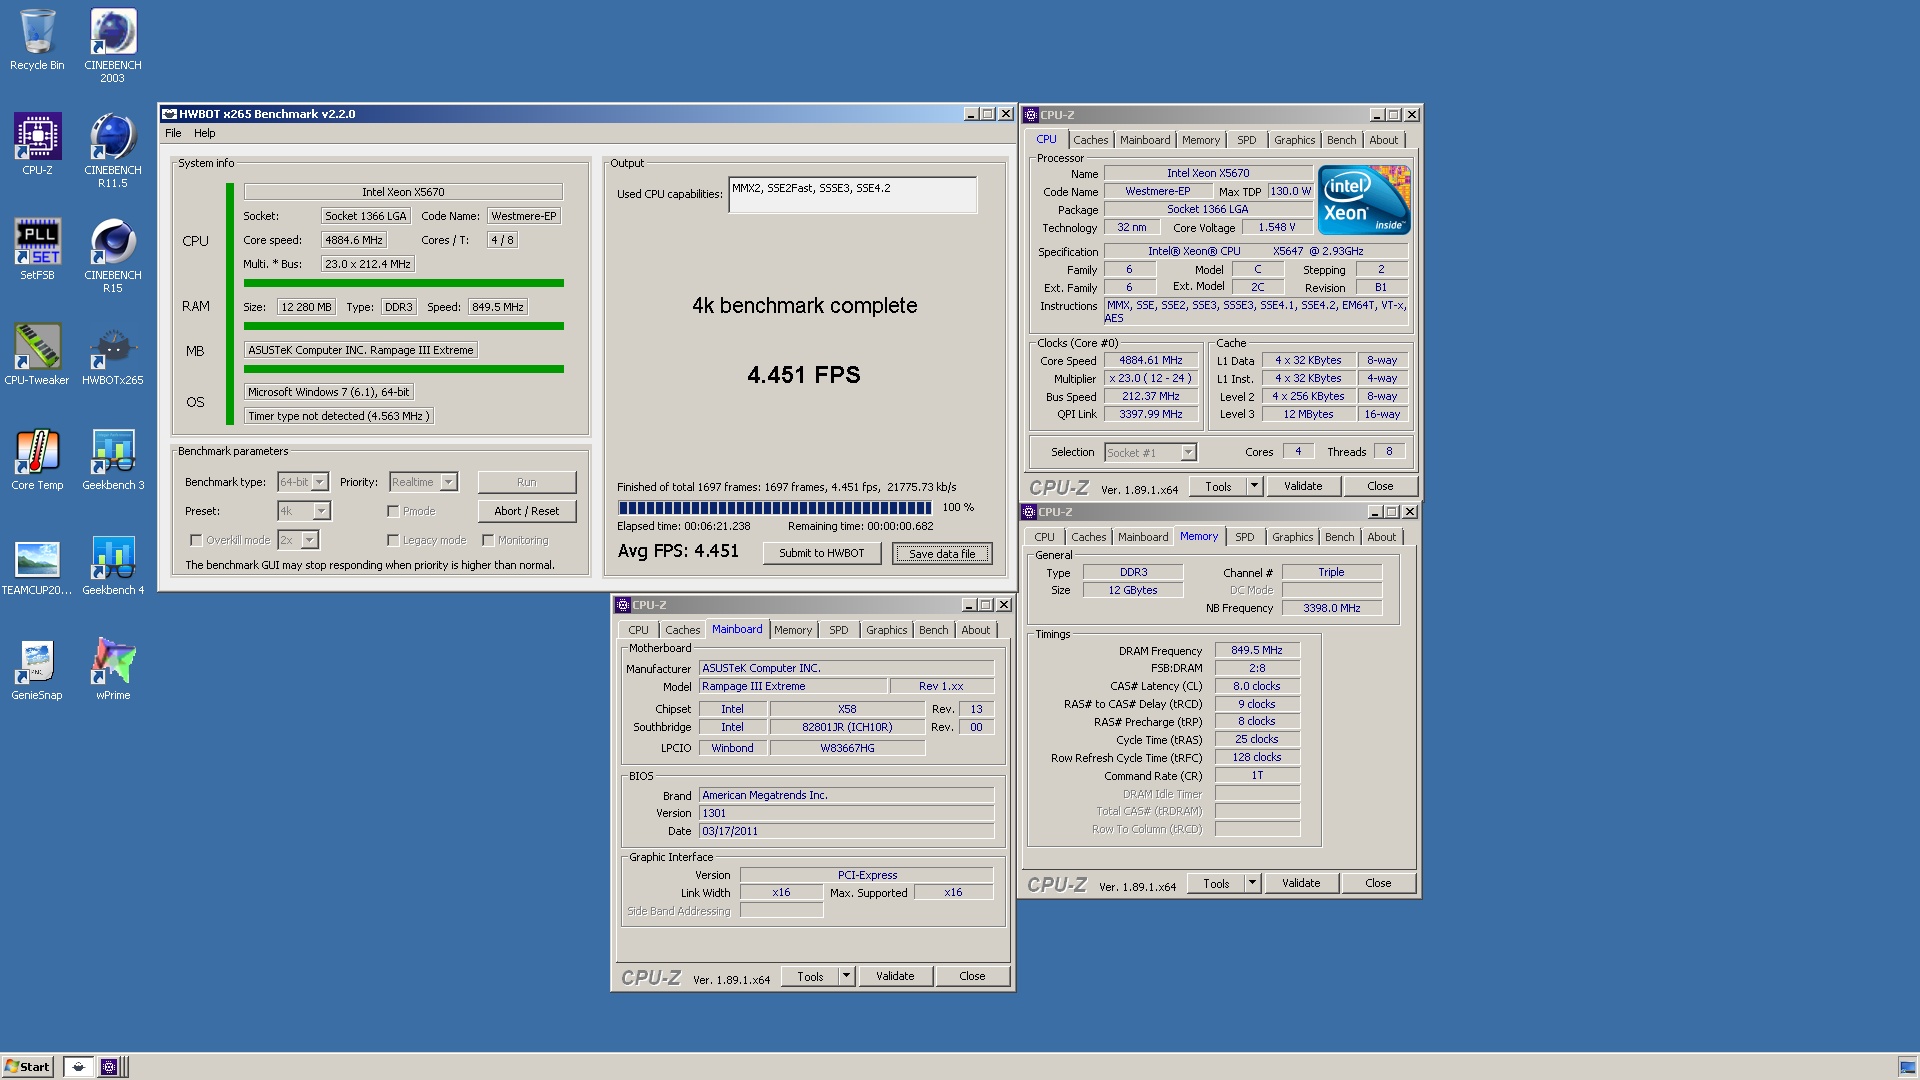The width and height of the screenshot is (1920, 1080).
Task: Click the 100% benchmark progress bar
Action: [774, 508]
